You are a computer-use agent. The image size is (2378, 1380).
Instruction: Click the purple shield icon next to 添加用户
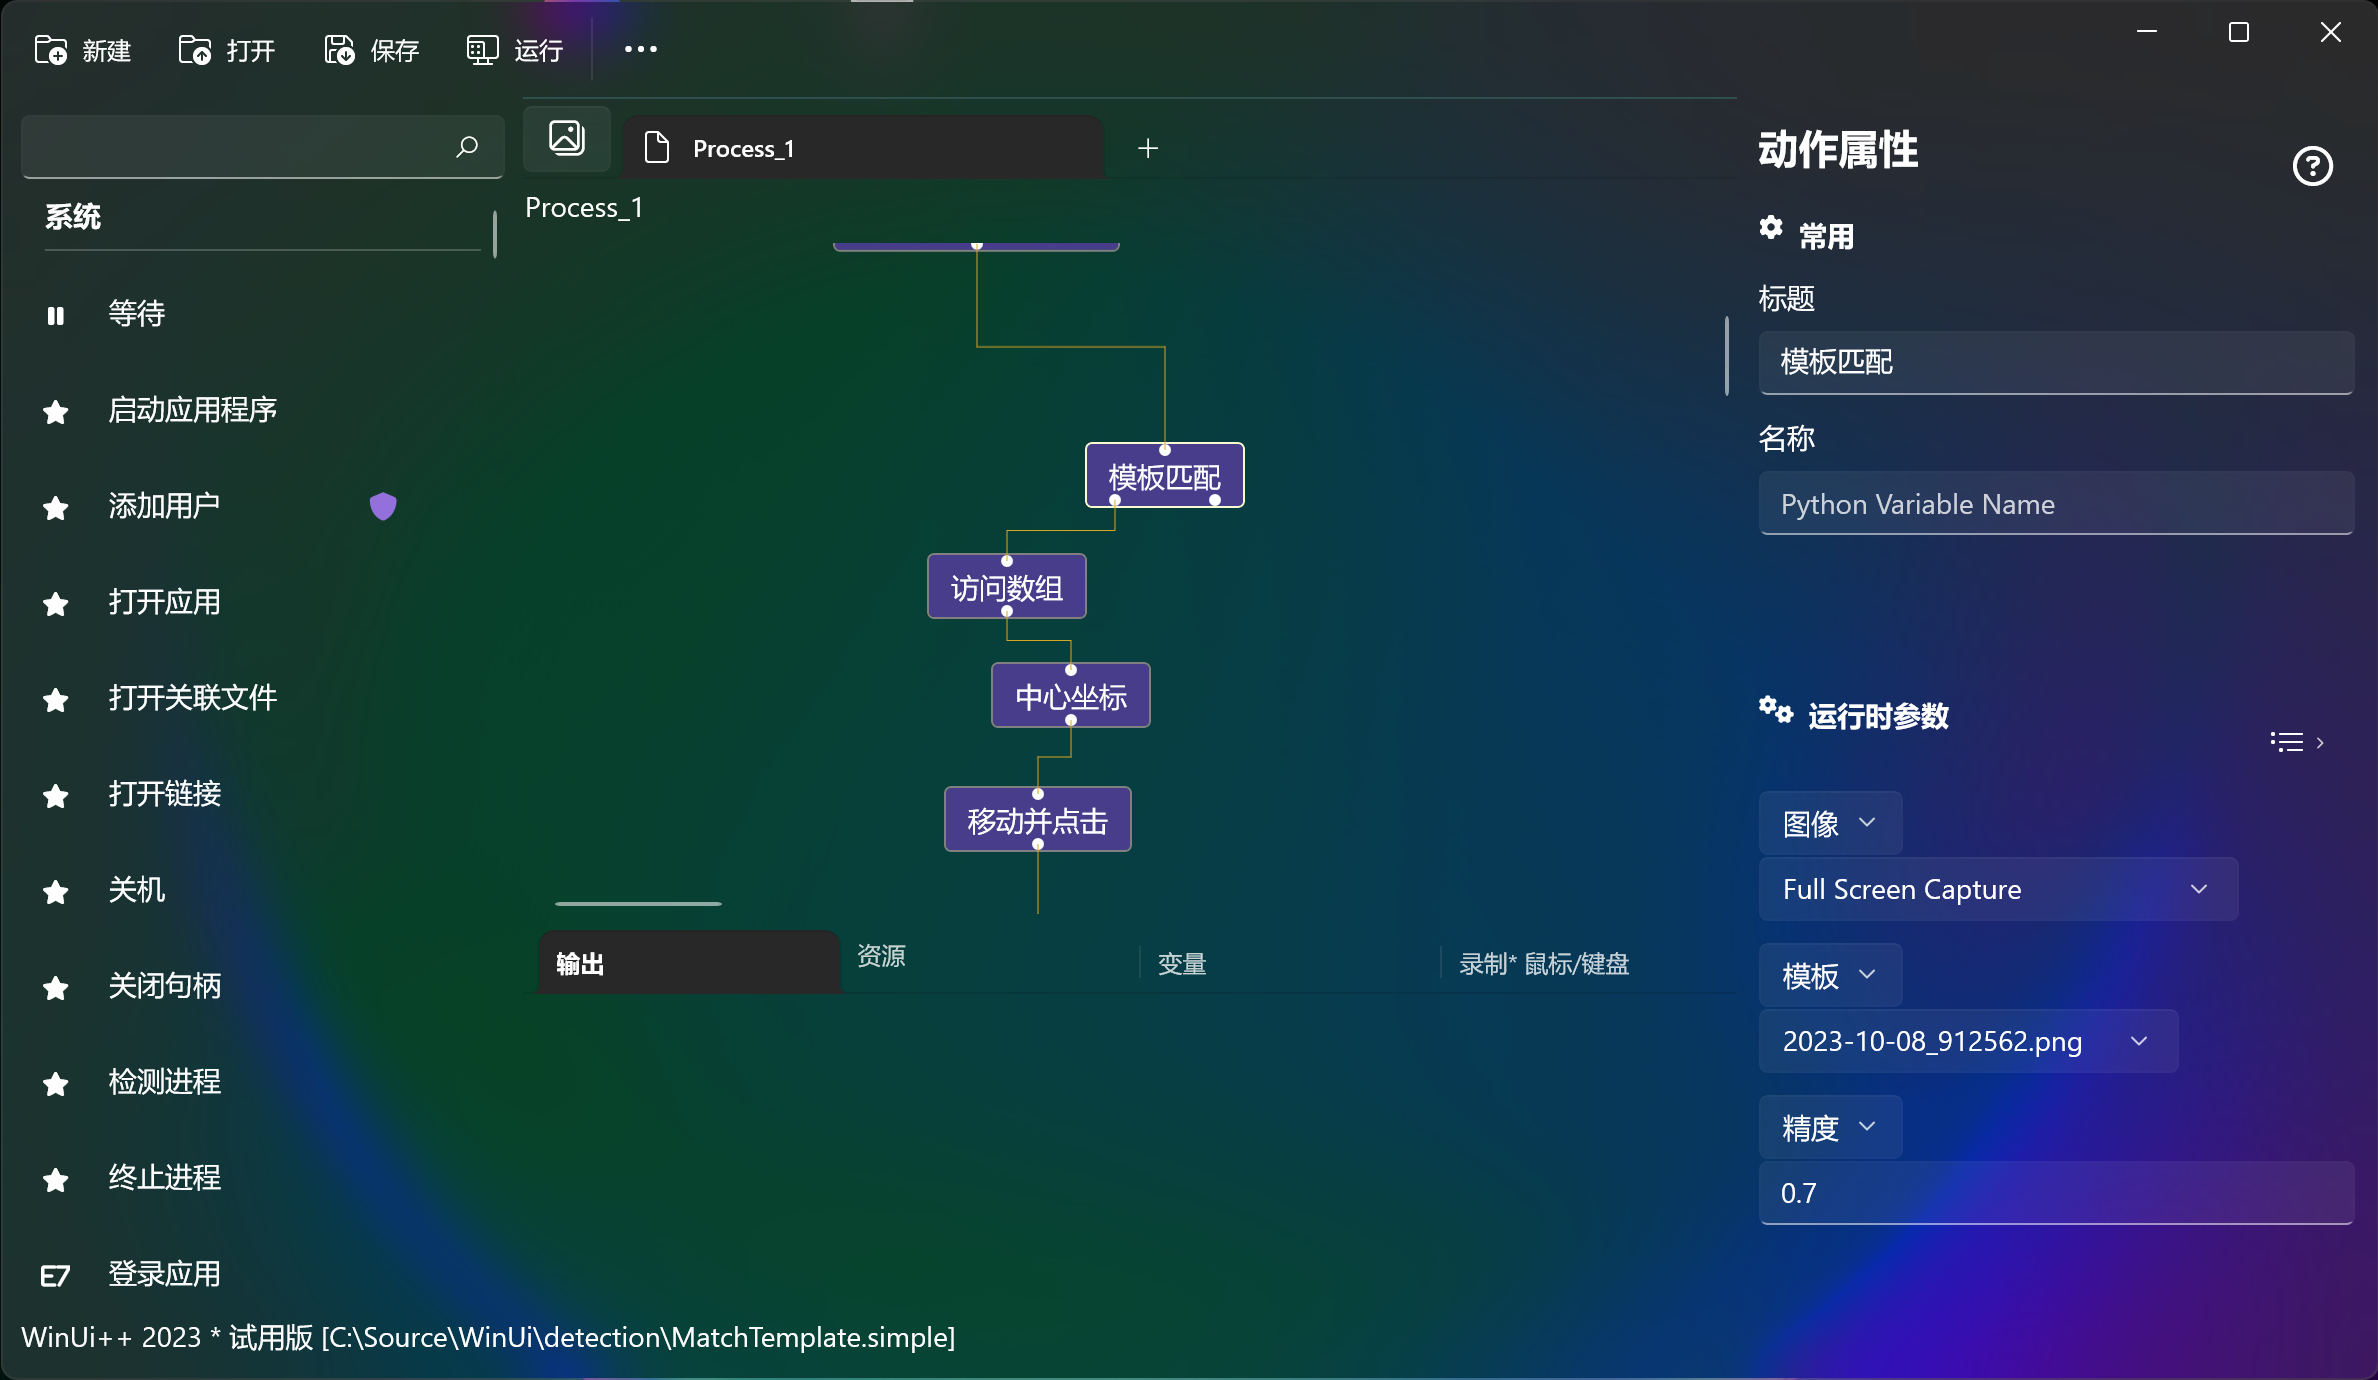coord(383,506)
